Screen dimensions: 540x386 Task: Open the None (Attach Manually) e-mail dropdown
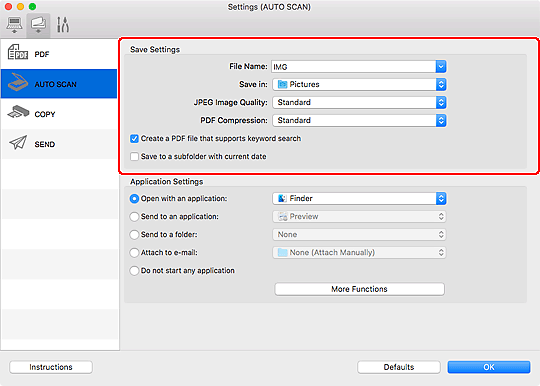(359, 252)
